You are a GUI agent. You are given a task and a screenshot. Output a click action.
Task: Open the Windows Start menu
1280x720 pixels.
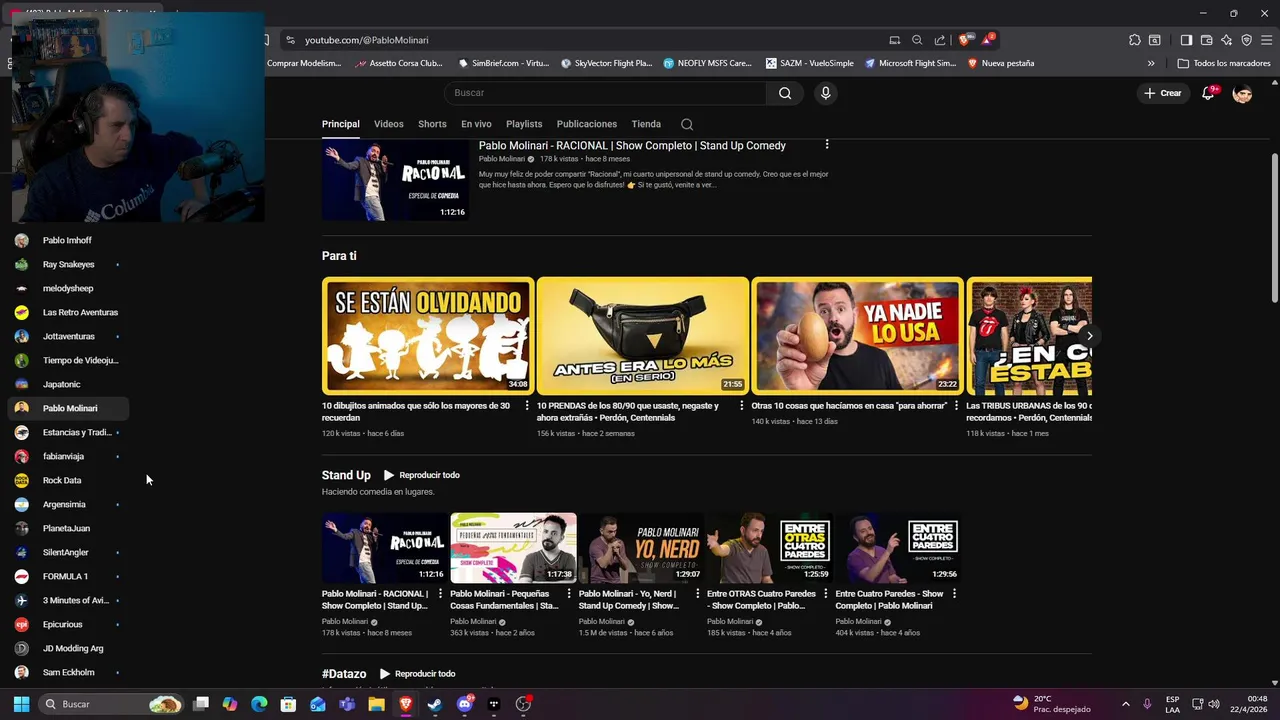(21, 704)
